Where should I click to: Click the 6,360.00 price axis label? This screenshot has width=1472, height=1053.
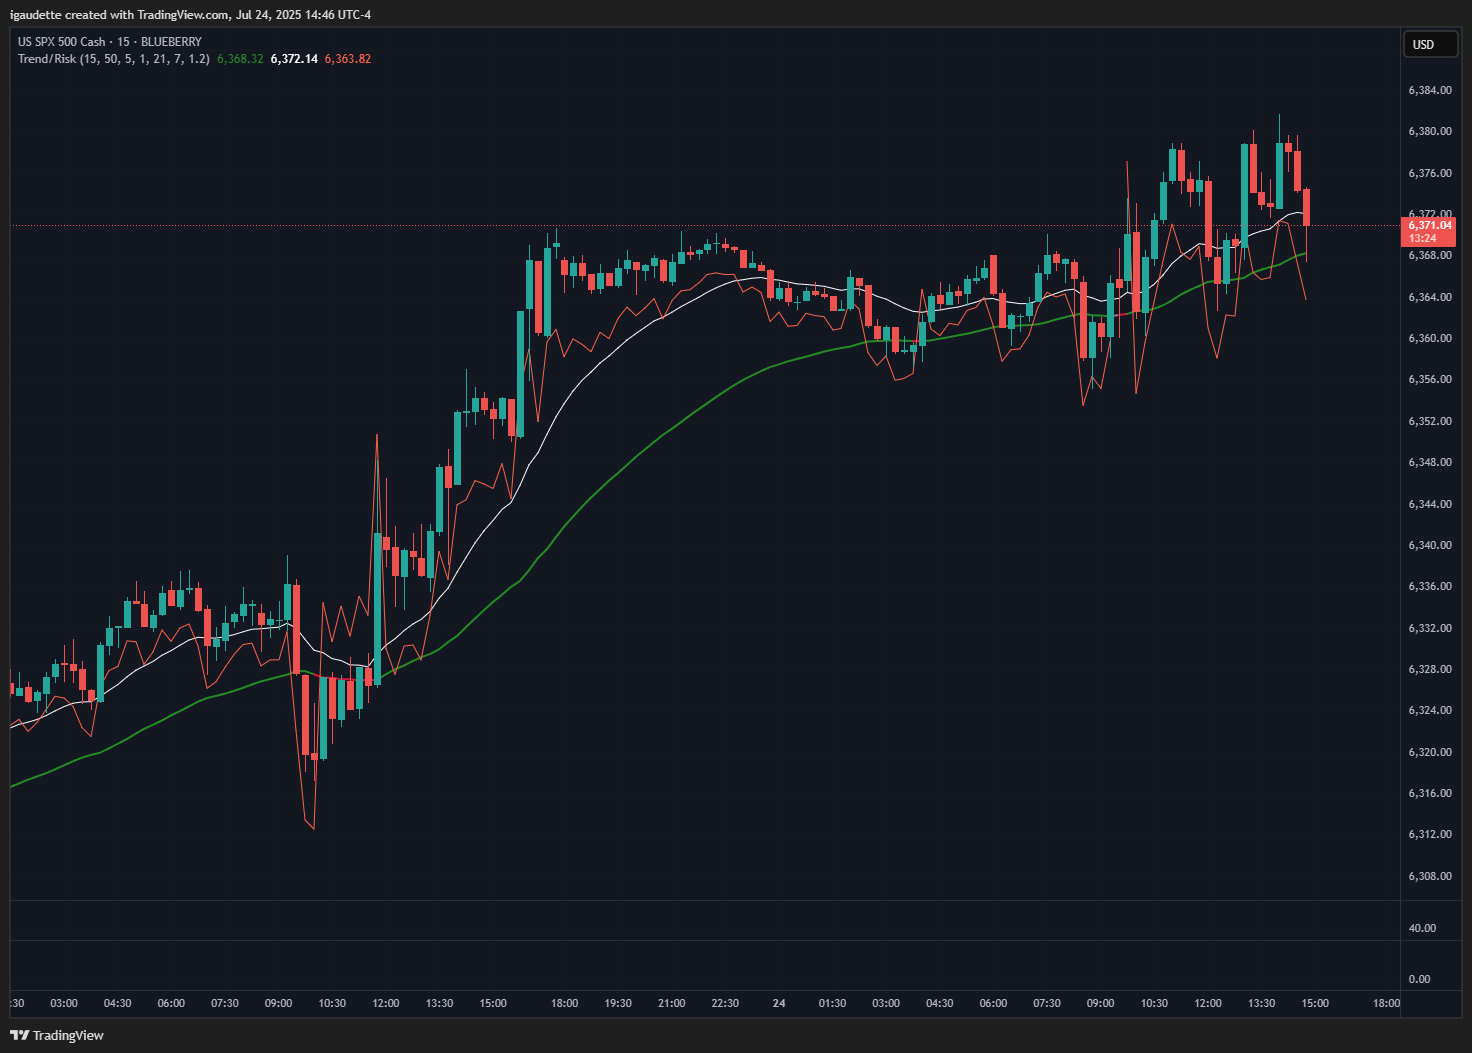click(1430, 339)
